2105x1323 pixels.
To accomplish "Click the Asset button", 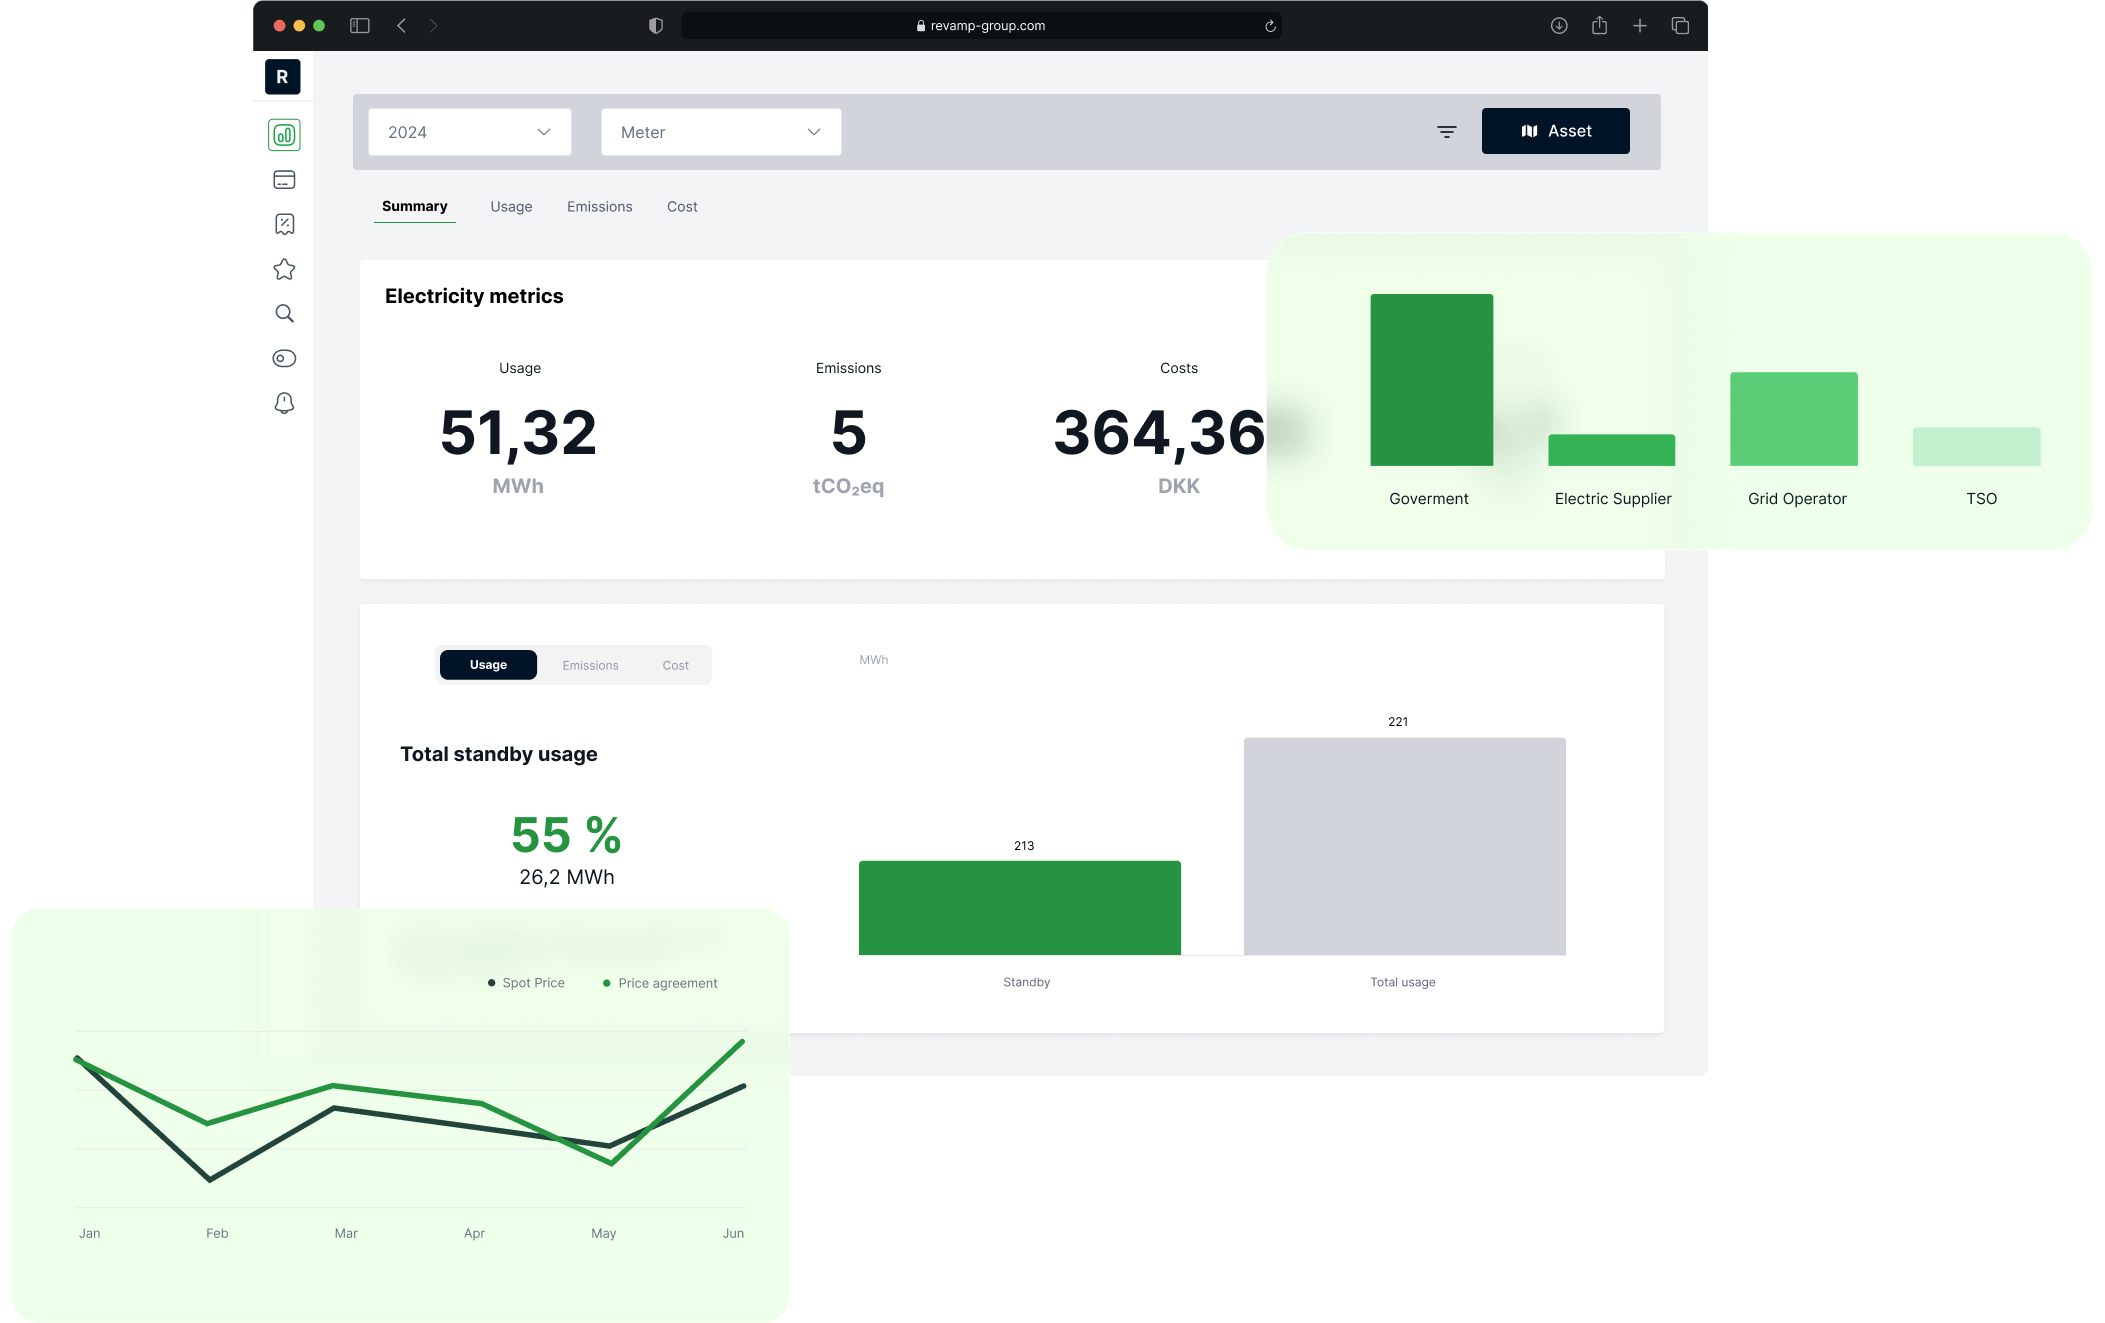I will pos(1555,131).
